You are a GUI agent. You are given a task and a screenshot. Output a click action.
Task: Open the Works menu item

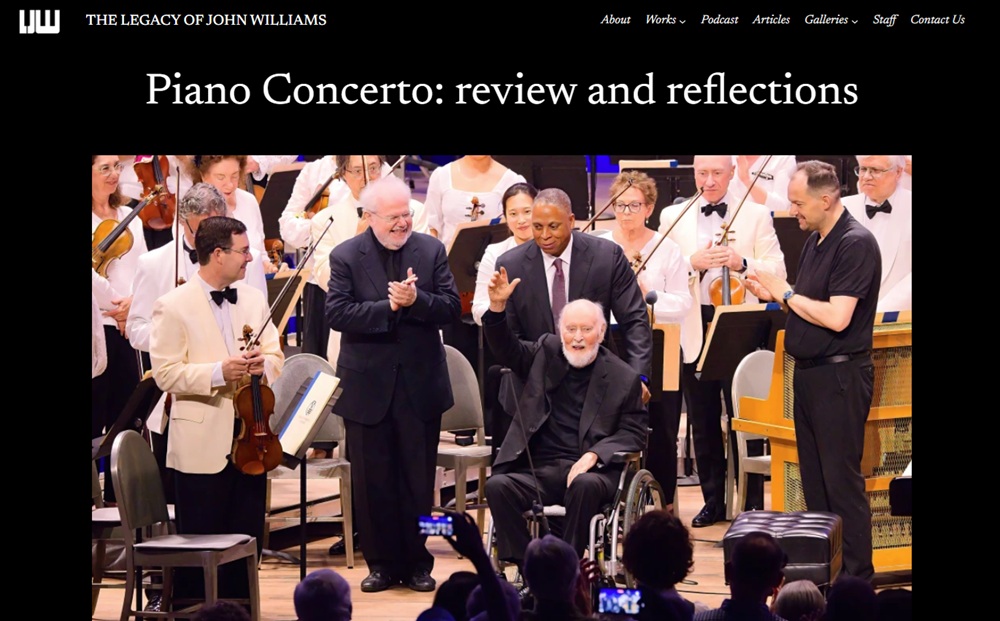click(x=660, y=20)
